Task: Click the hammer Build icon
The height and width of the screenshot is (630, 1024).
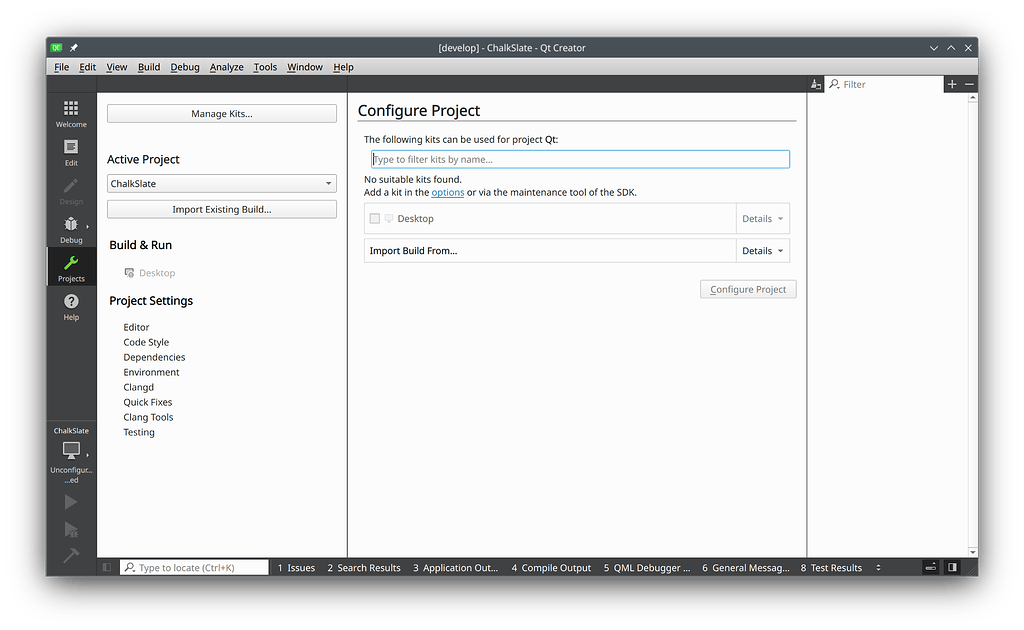Action: [x=71, y=556]
